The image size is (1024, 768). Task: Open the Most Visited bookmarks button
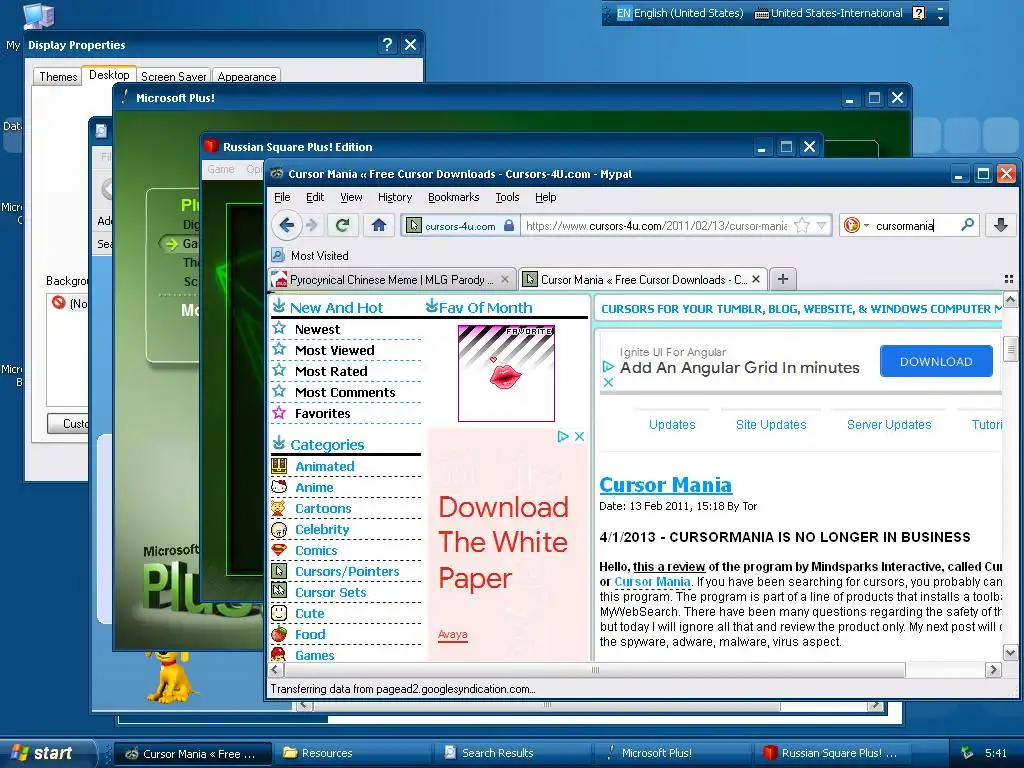[x=311, y=255]
